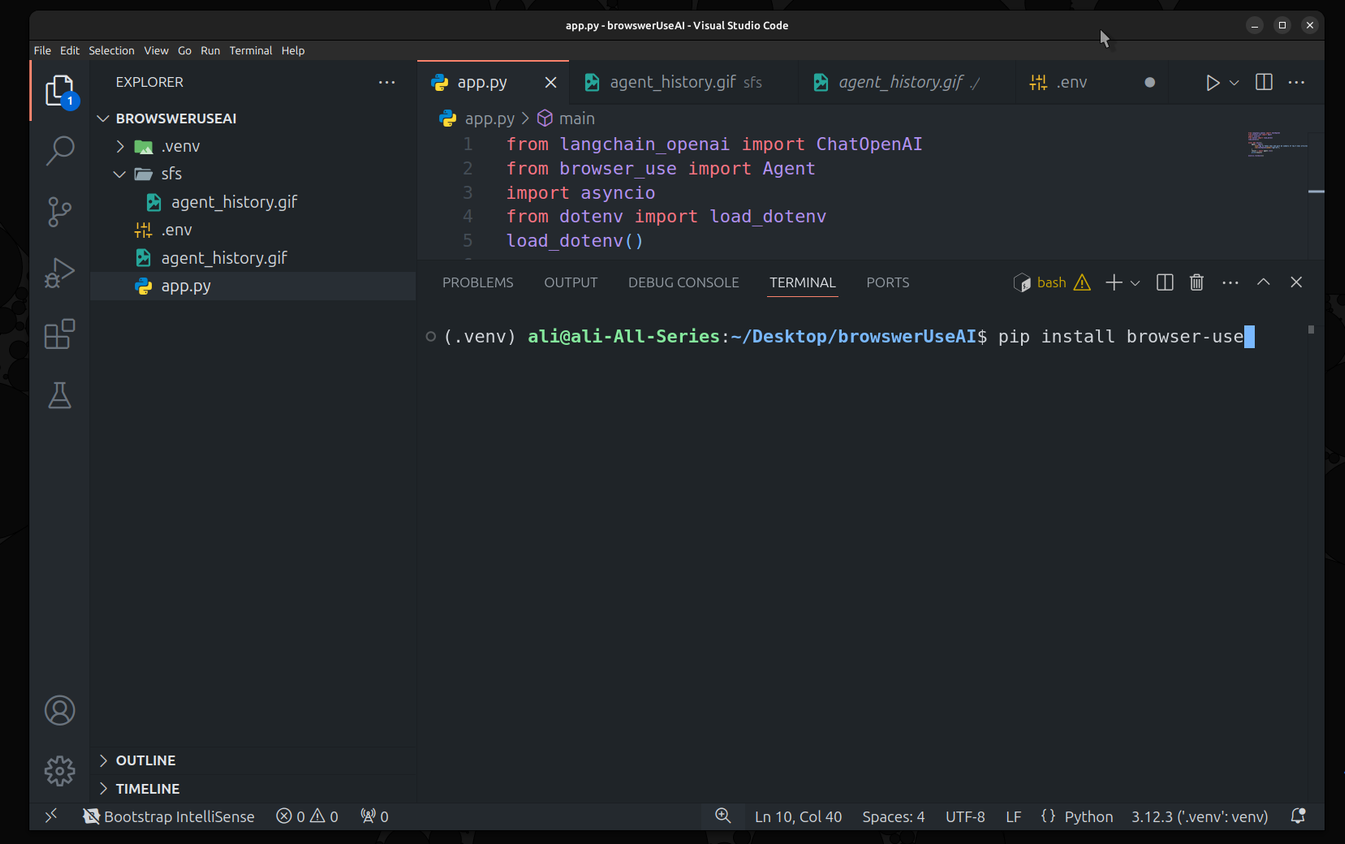Click UTF-8 encoding in status bar
The image size is (1345, 844).
965,816
